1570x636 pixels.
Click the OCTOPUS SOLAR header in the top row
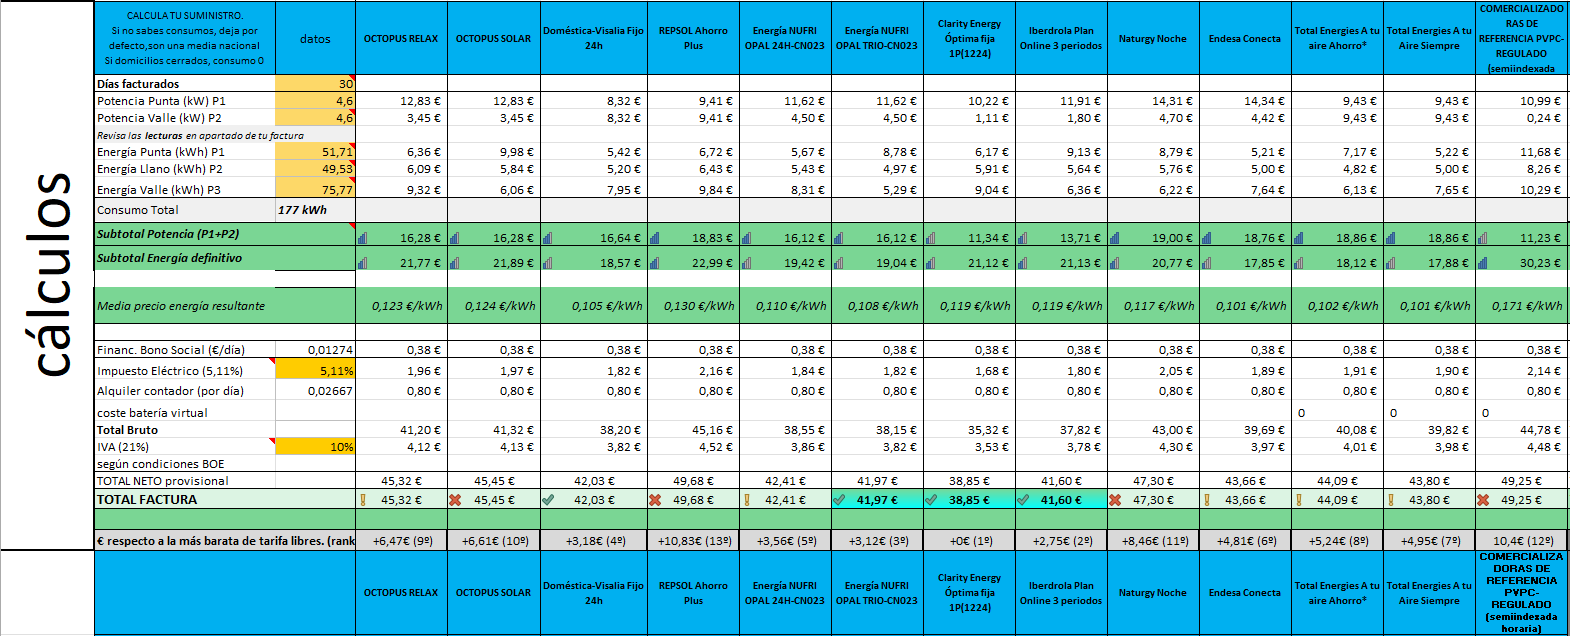point(493,39)
